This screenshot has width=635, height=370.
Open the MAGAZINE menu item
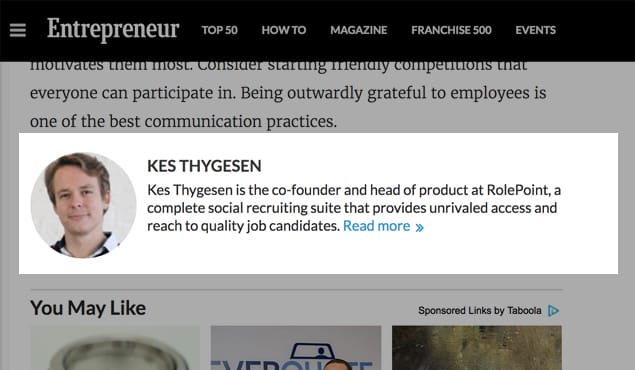pyautogui.click(x=359, y=30)
